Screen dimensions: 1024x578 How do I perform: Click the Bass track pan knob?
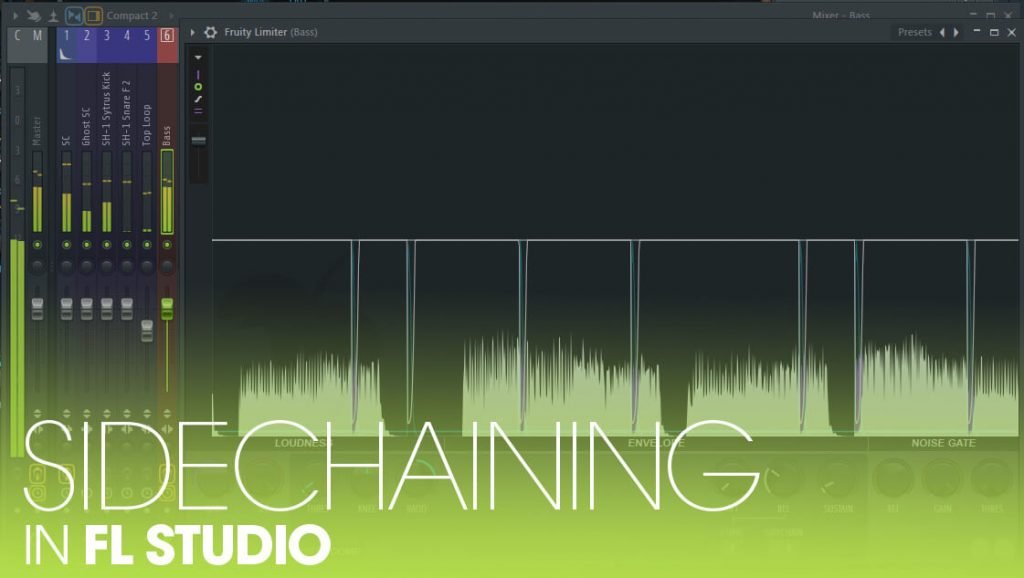pyautogui.click(x=167, y=266)
